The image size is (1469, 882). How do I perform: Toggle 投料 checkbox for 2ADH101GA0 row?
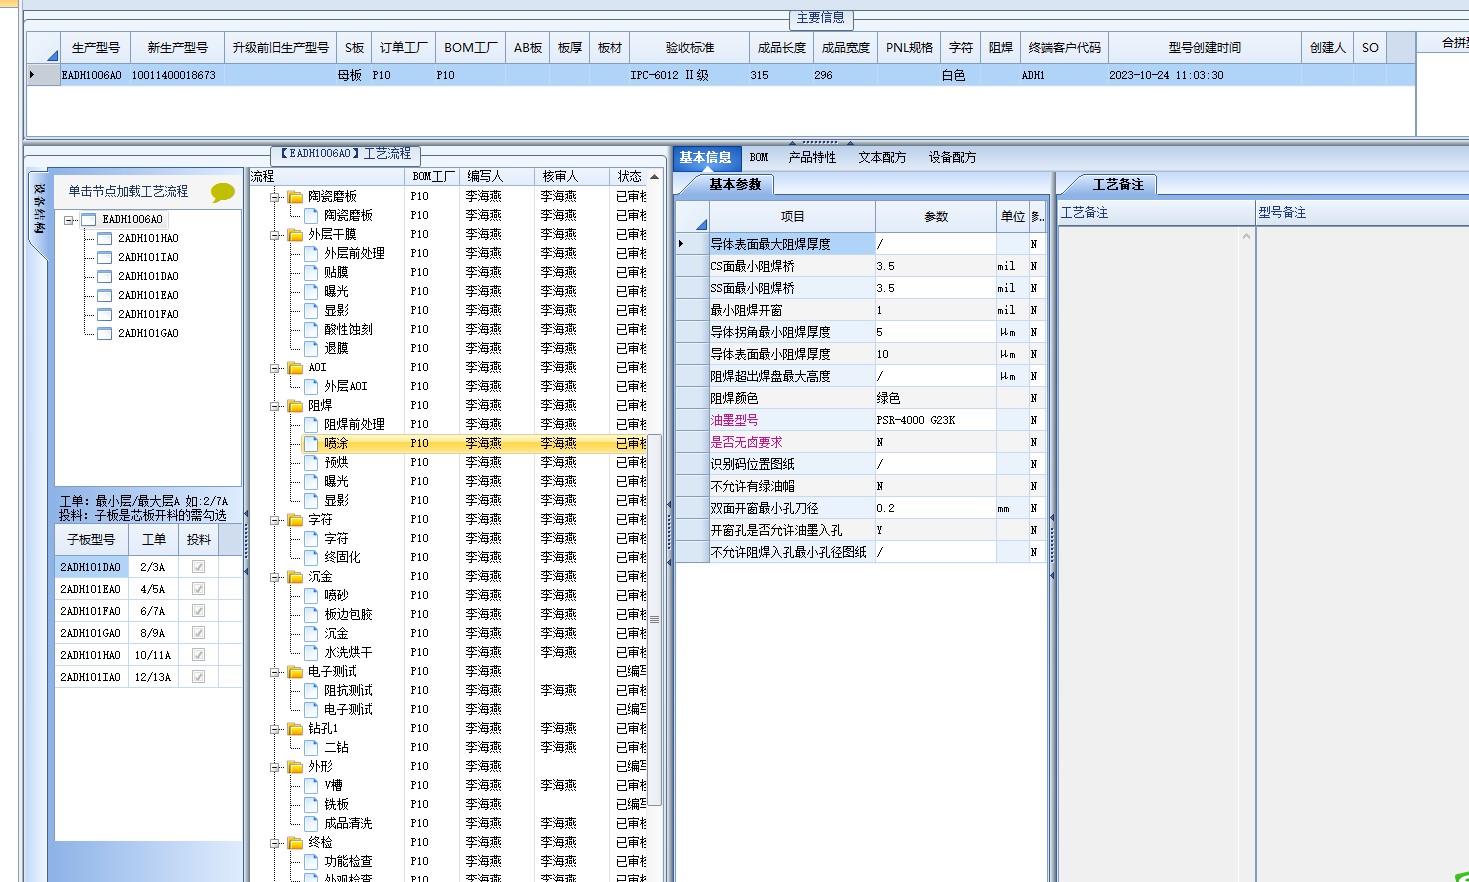[198, 633]
